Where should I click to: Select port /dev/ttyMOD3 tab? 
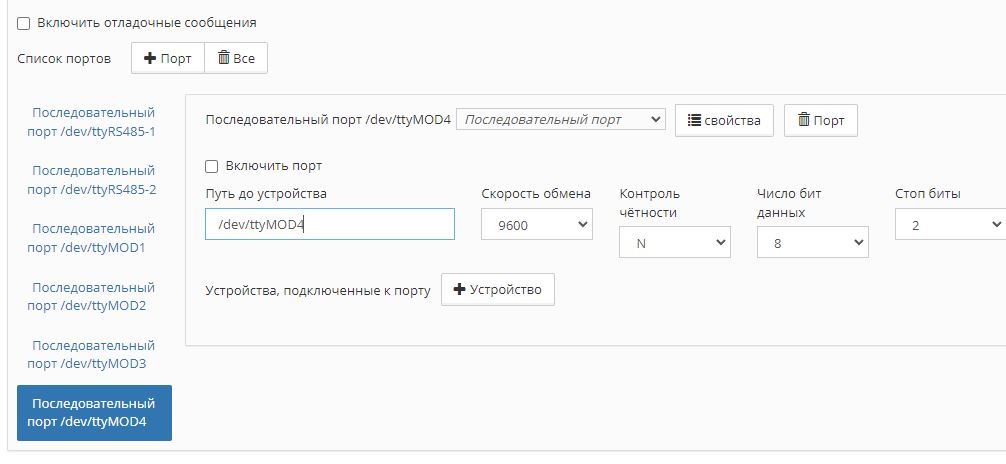[x=94, y=355]
